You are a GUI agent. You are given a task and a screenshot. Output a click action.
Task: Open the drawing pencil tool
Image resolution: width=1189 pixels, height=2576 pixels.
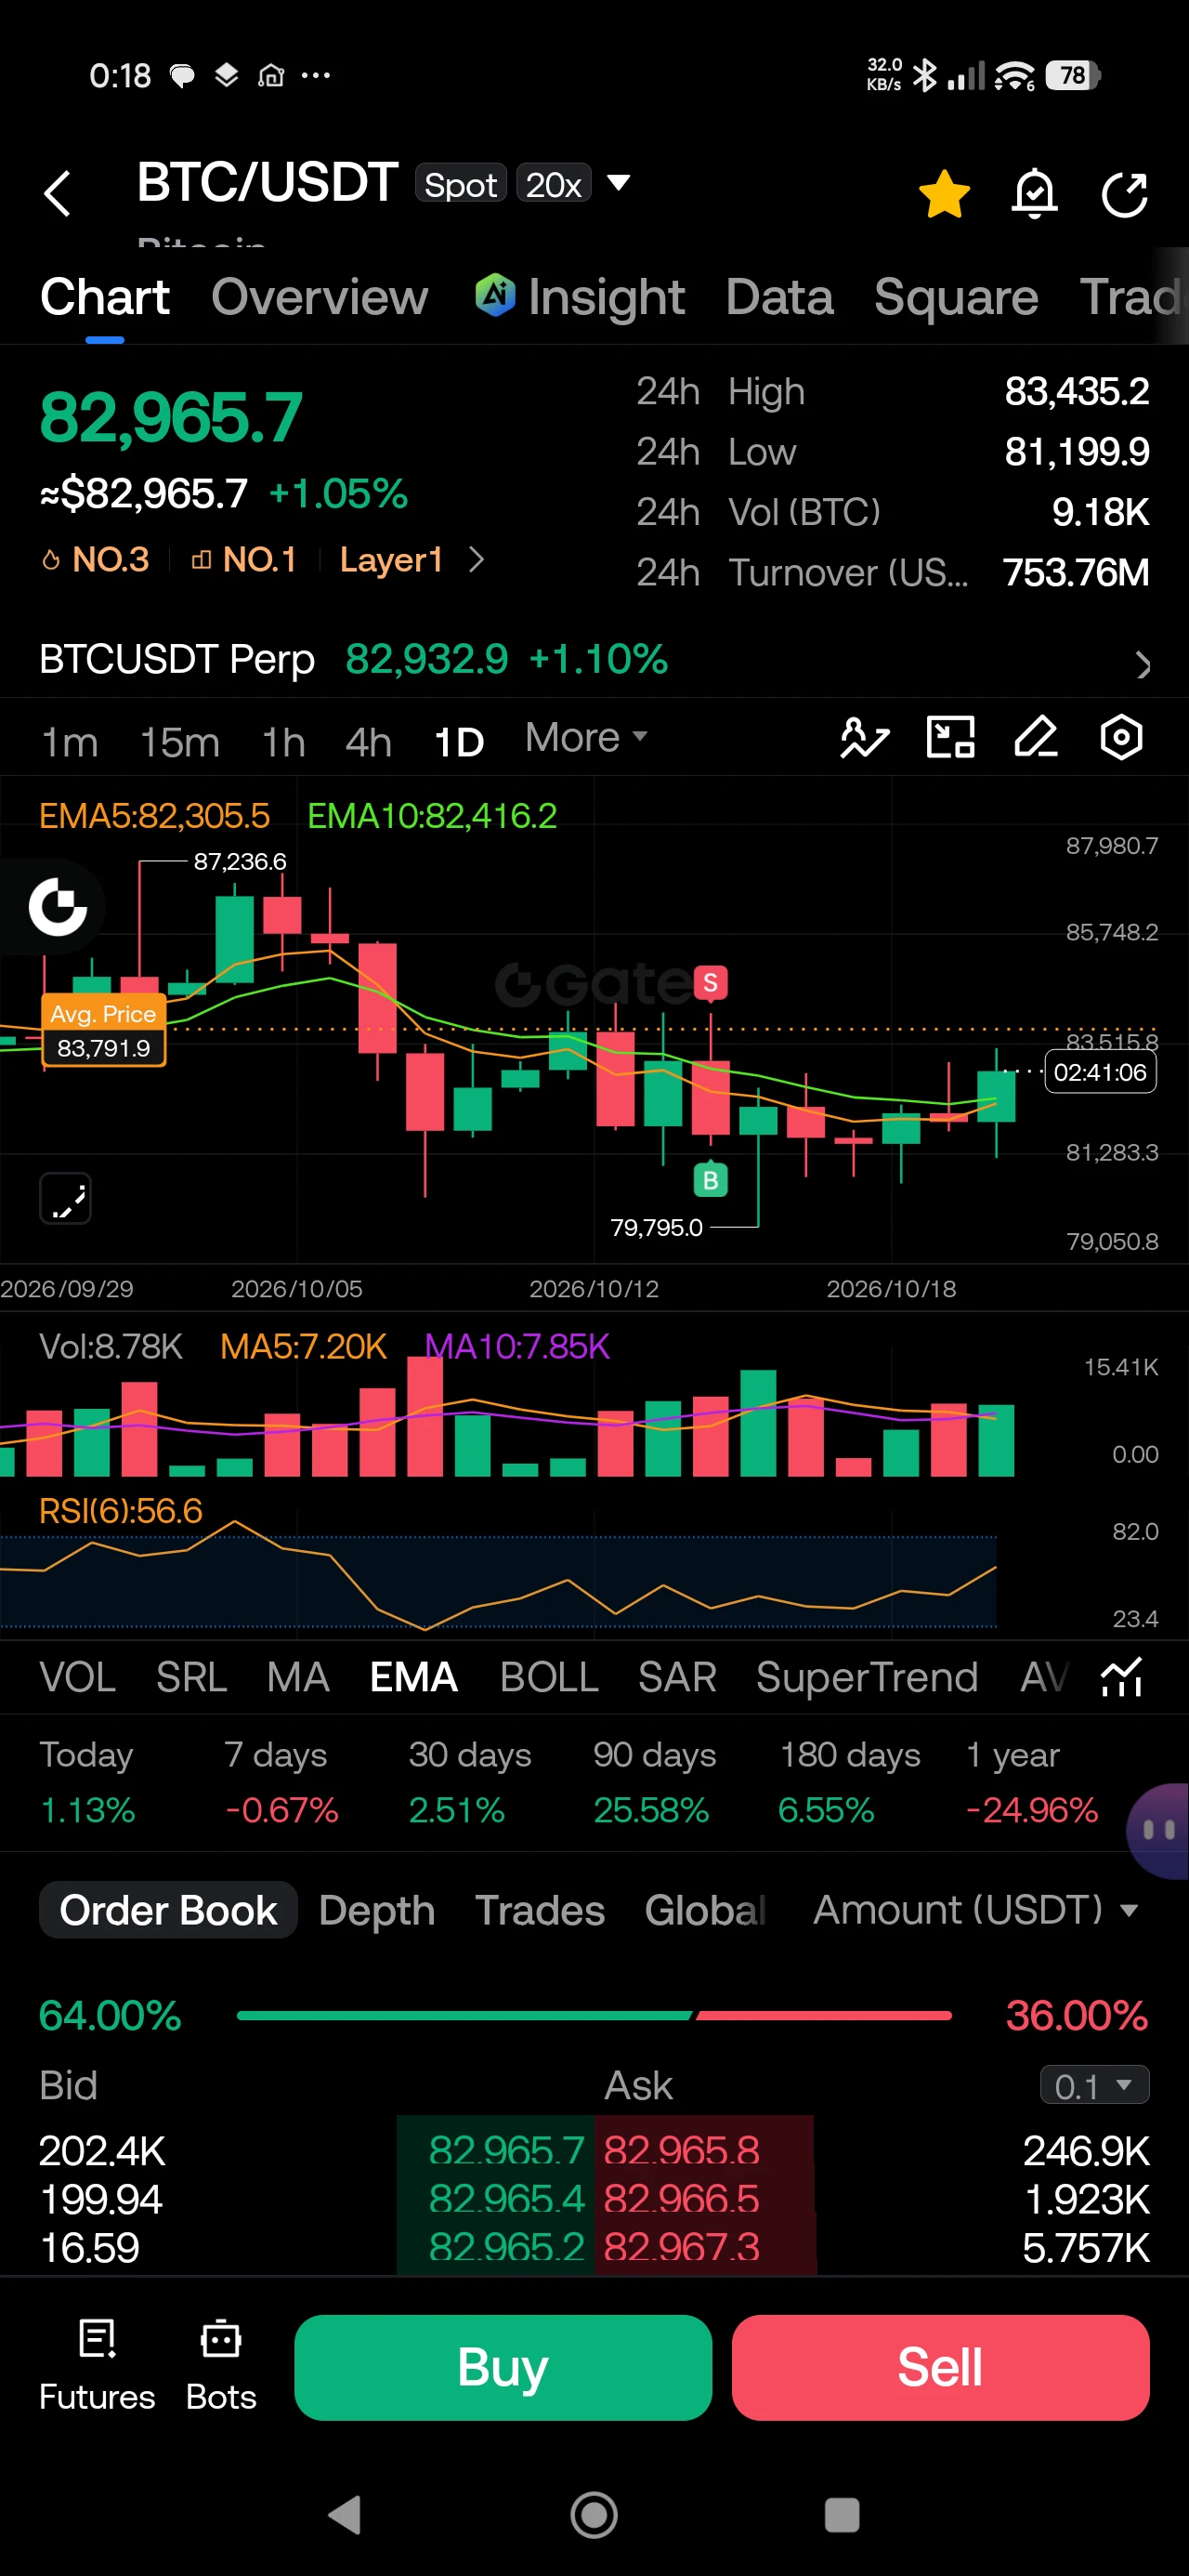1036,738
